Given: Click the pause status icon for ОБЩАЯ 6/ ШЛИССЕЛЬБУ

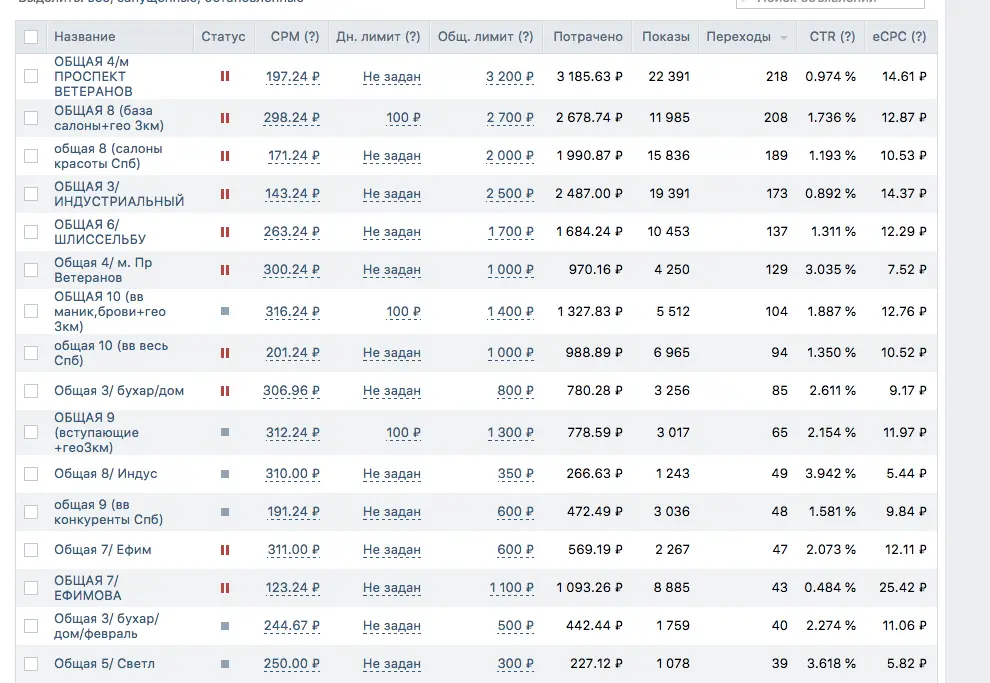Looking at the screenshot, I should click(x=225, y=232).
